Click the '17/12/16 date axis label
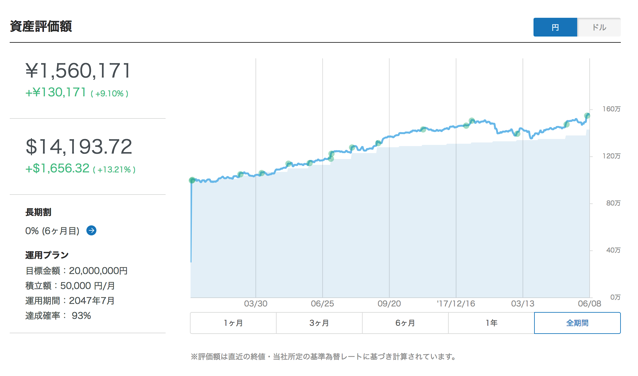 (x=456, y=304)
